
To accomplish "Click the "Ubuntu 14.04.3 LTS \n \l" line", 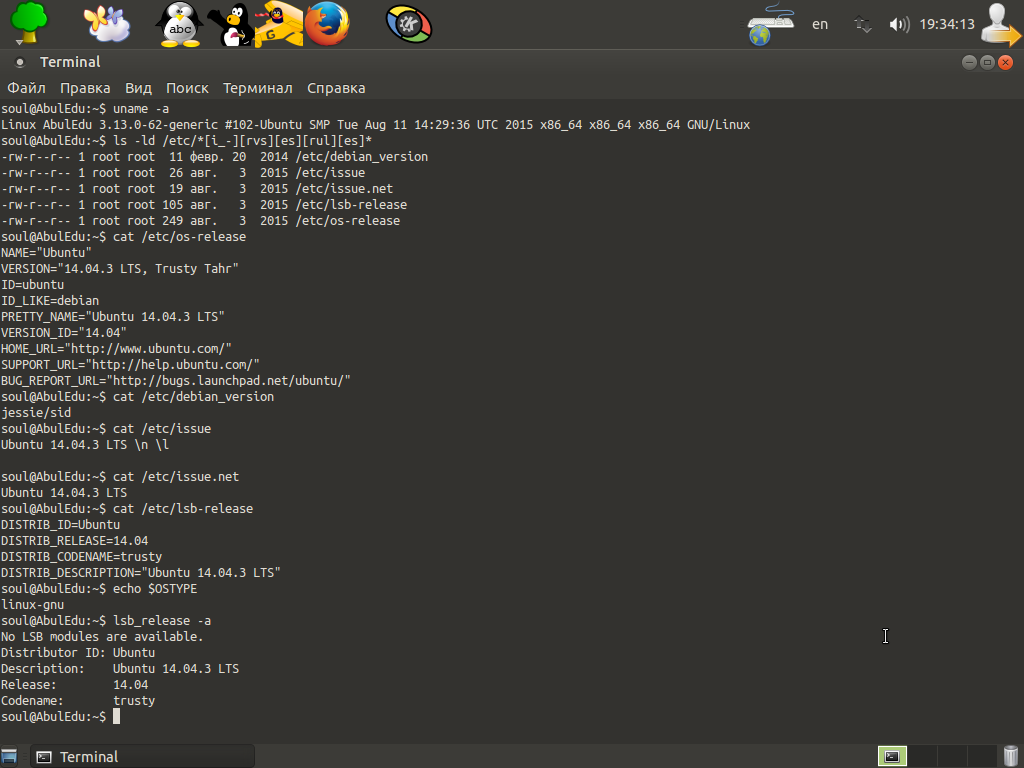I will click(85, 445).
